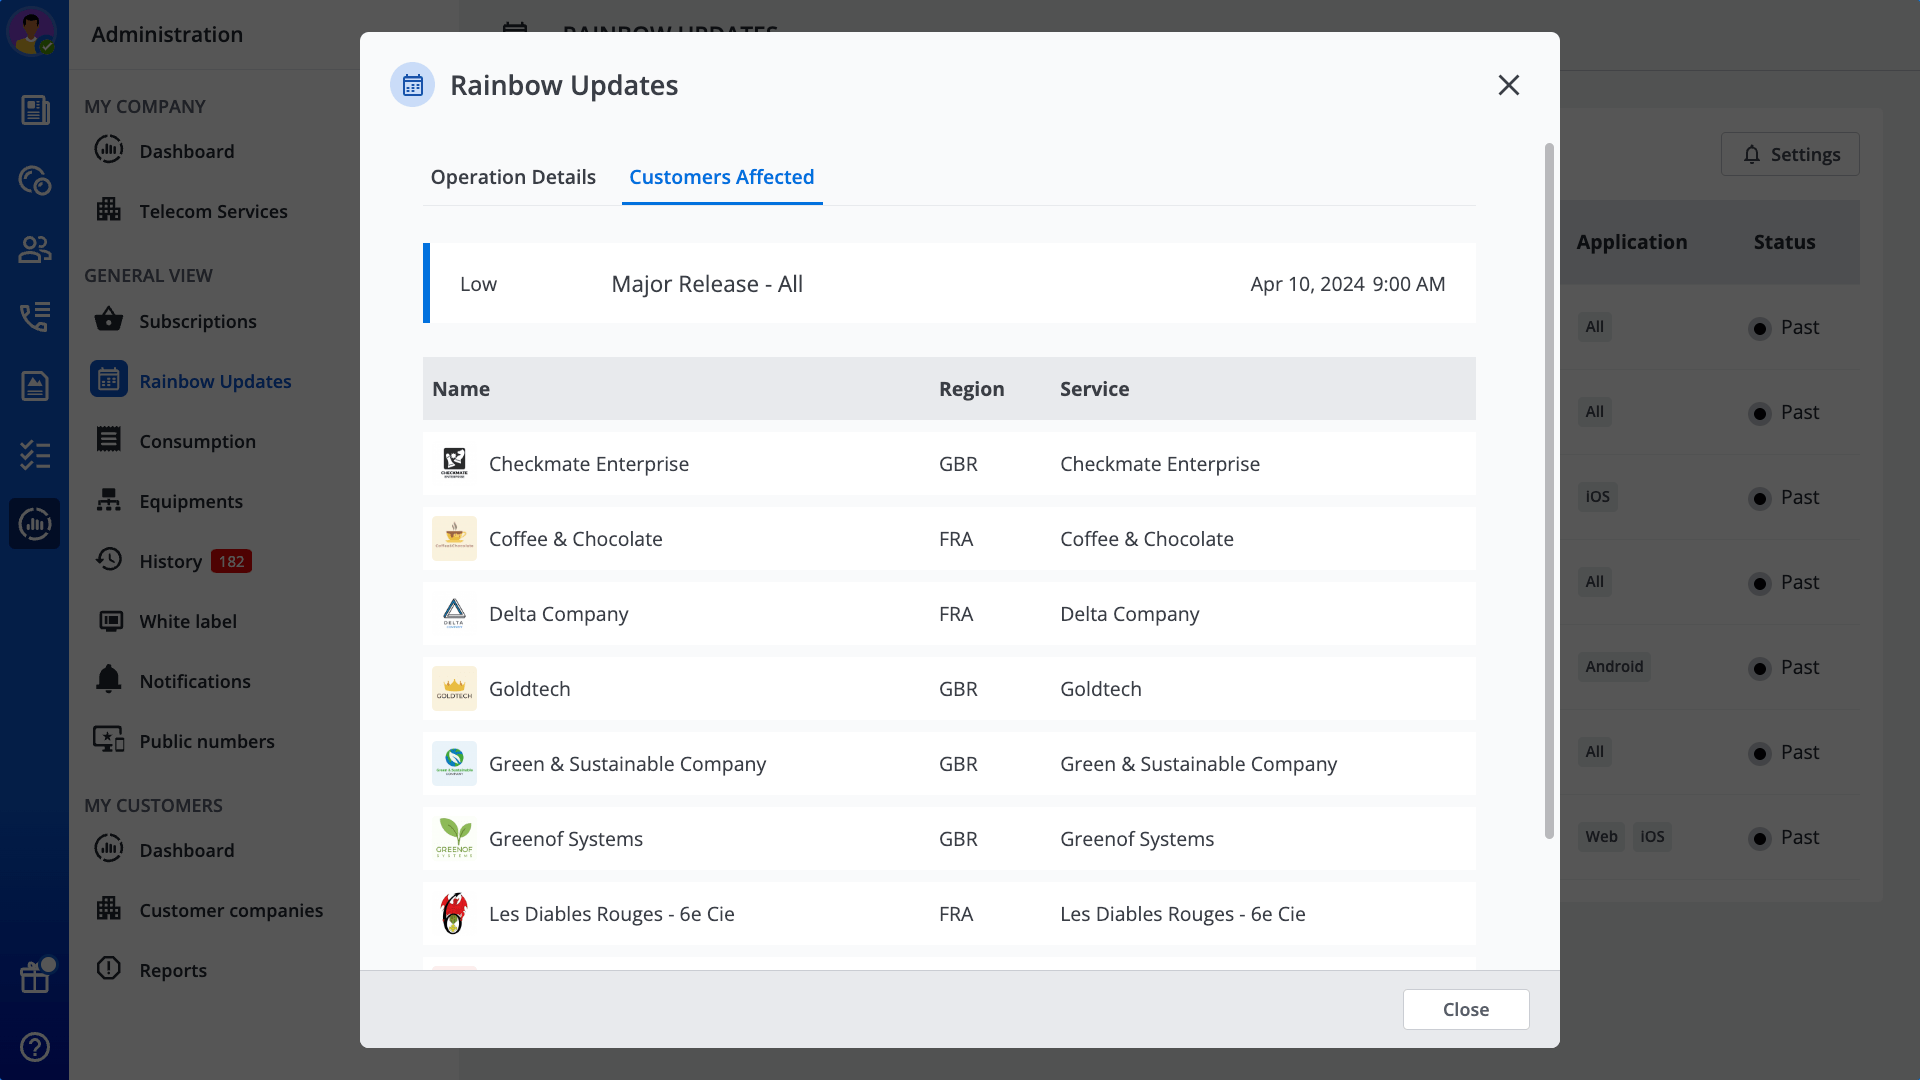
Task: Switch to the Operation Details tab
Action: tap(513, 175)
